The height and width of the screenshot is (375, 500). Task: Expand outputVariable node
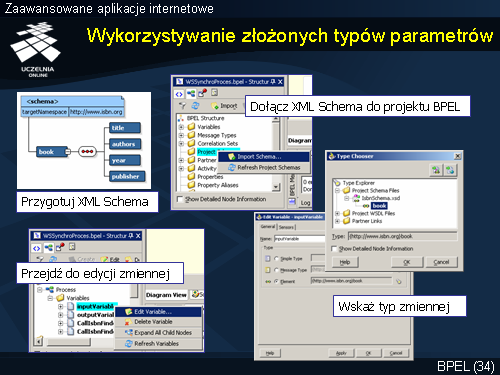[61, 315]
